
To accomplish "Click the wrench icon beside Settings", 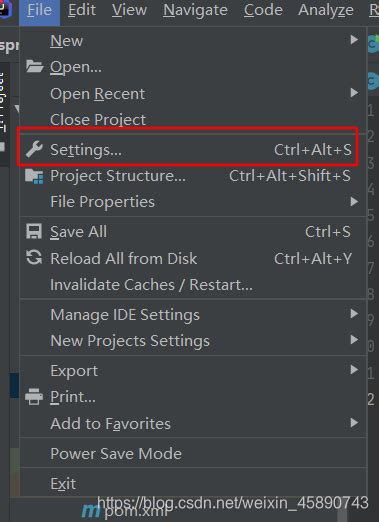I will pos(34,149).
